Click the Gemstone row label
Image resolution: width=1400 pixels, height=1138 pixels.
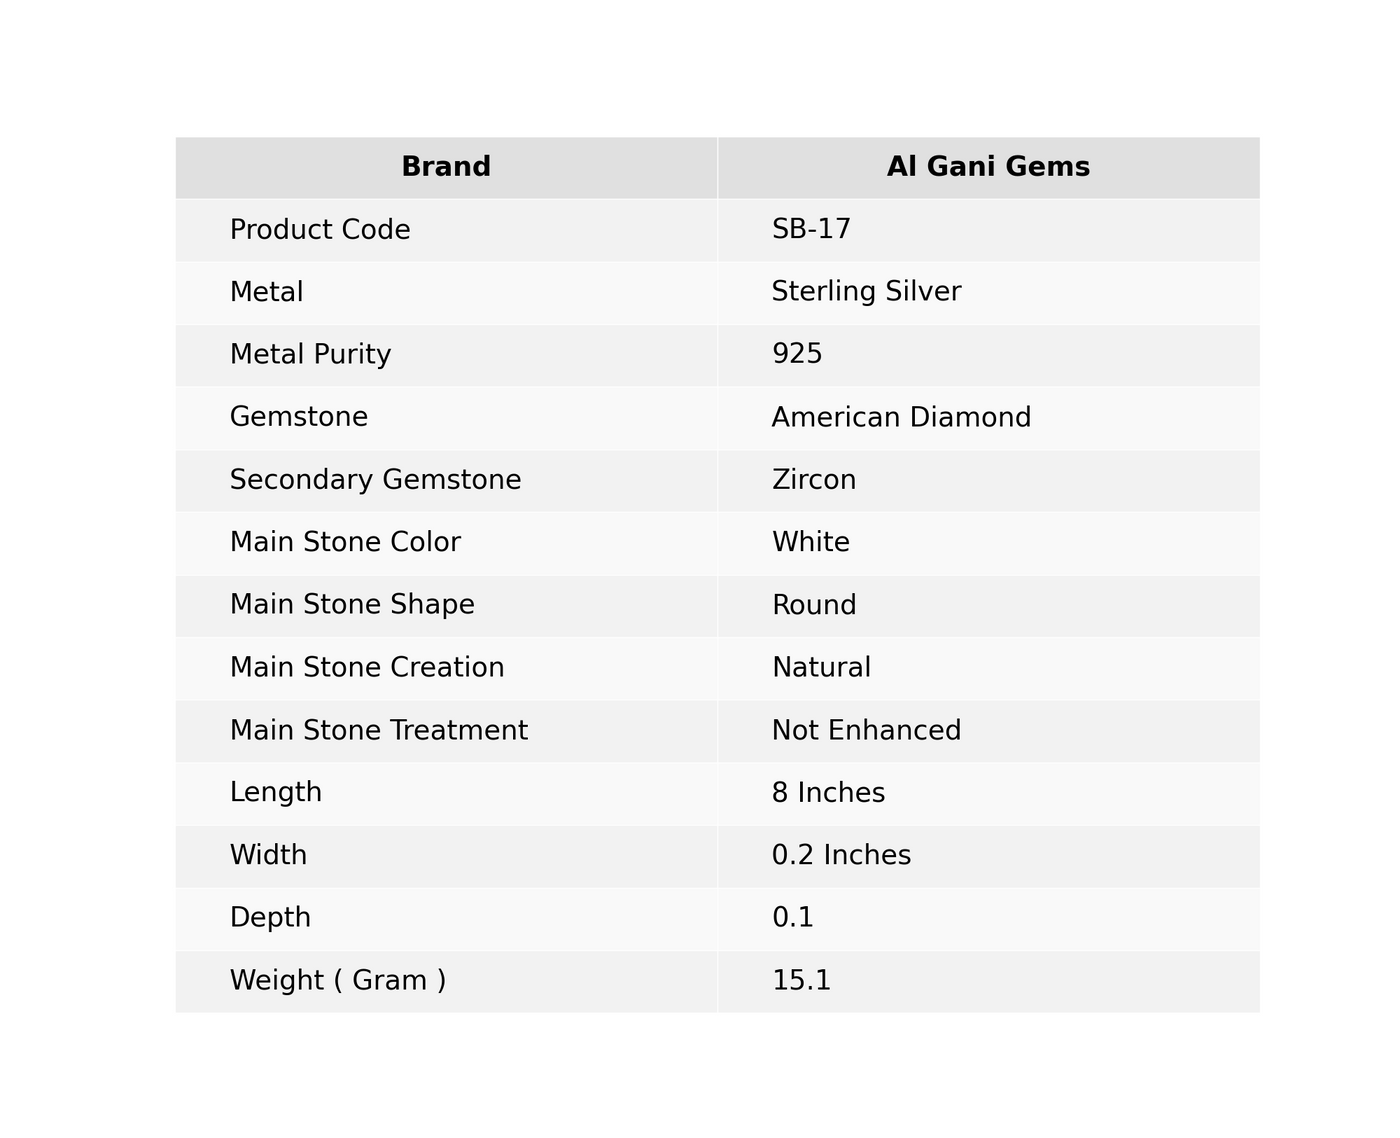pyautogui.click(x=299, y=417)
